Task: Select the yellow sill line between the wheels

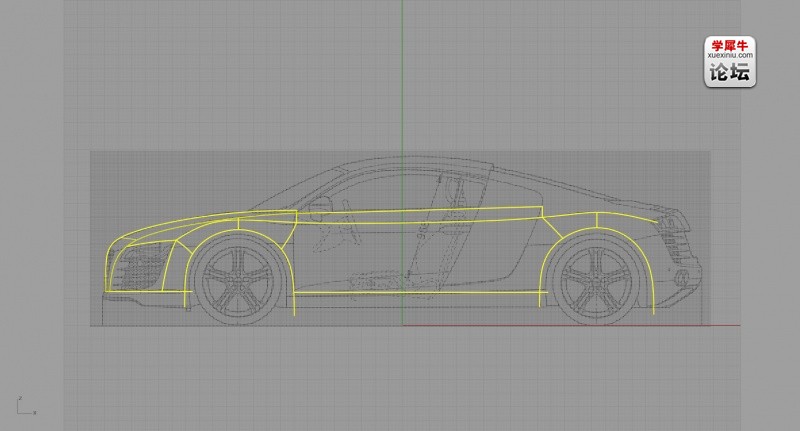Action: [x=421, y=292]
